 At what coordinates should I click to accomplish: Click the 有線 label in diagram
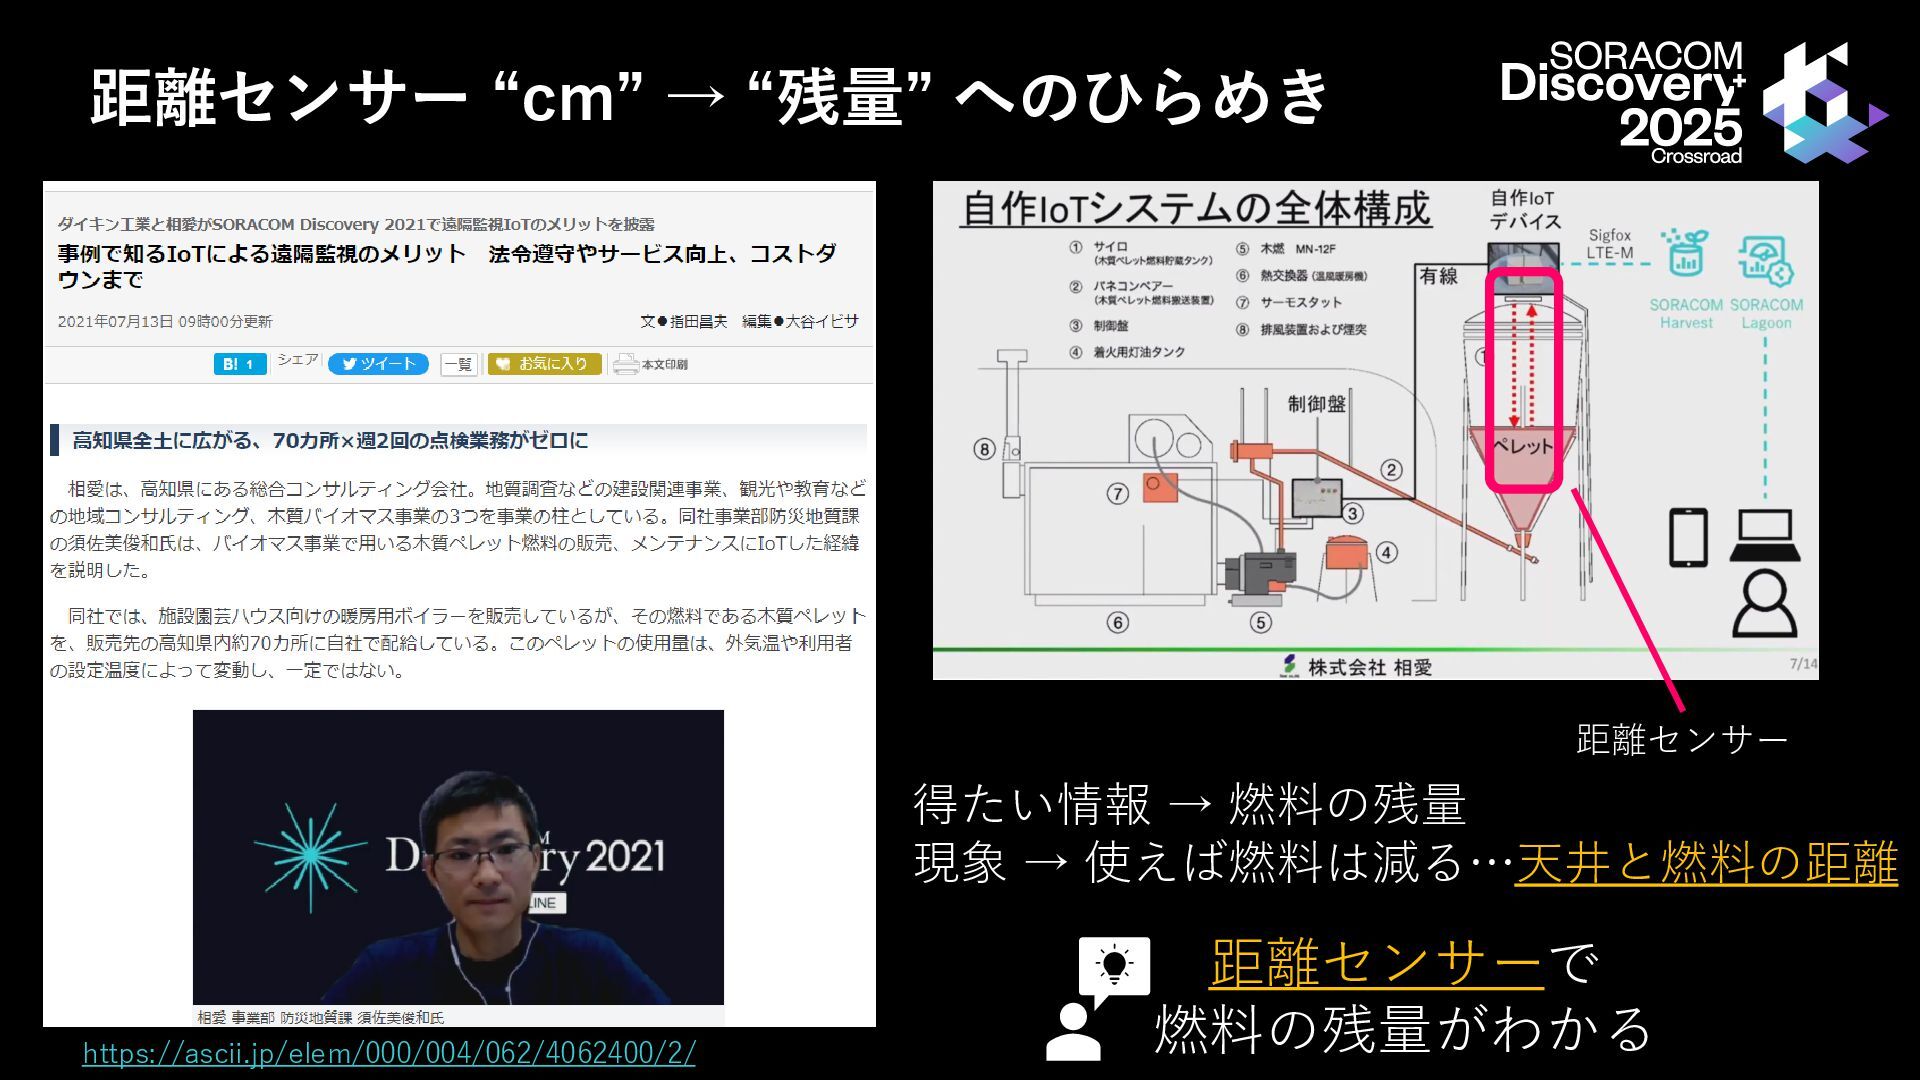[x=1439, y=276]
